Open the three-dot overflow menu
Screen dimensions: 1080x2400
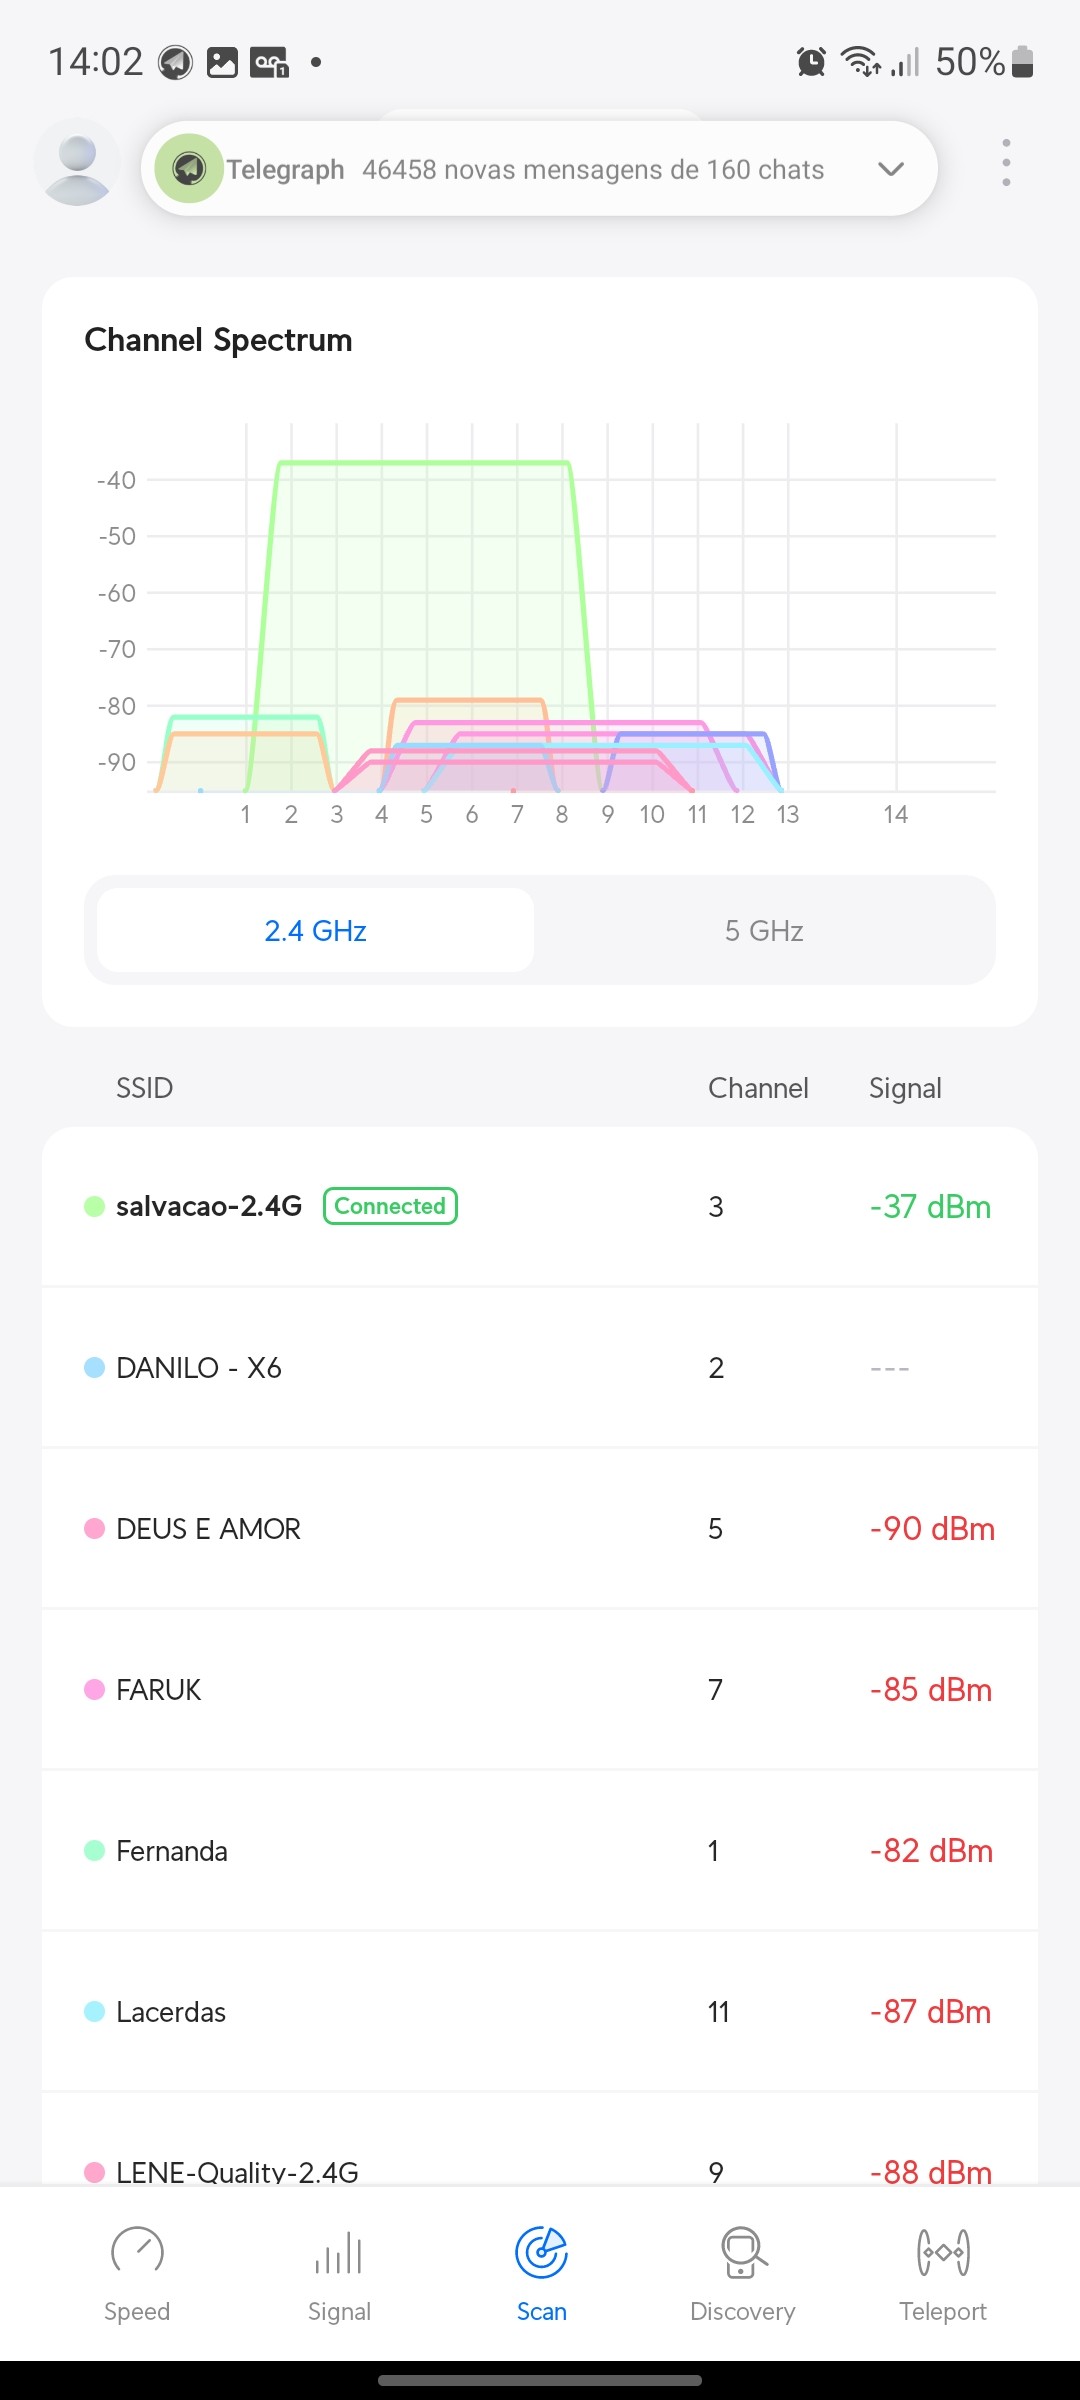point(1006,163)
